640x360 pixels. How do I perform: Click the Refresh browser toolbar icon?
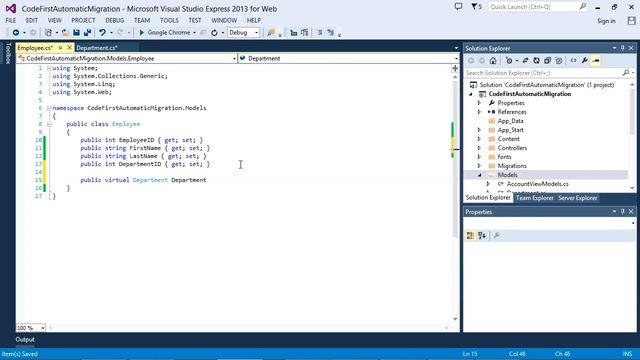coord(214,33)
